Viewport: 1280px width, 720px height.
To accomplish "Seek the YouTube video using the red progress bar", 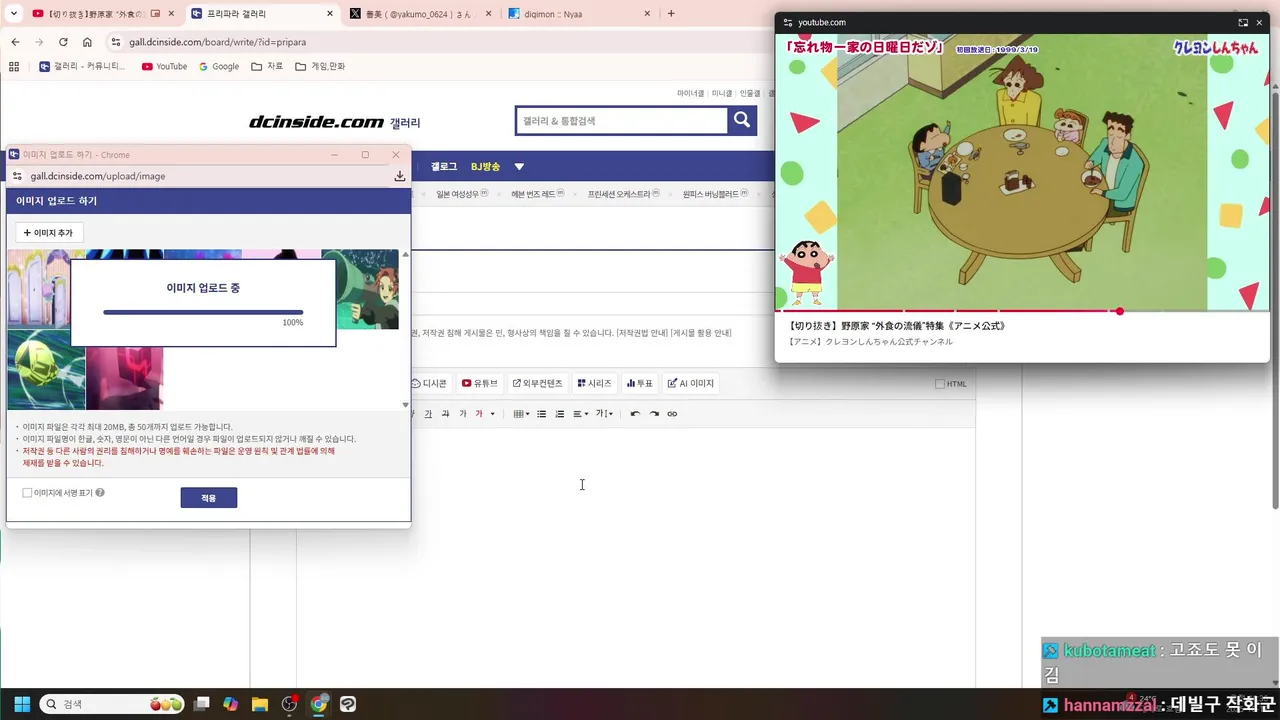I will click(1022, 311).
